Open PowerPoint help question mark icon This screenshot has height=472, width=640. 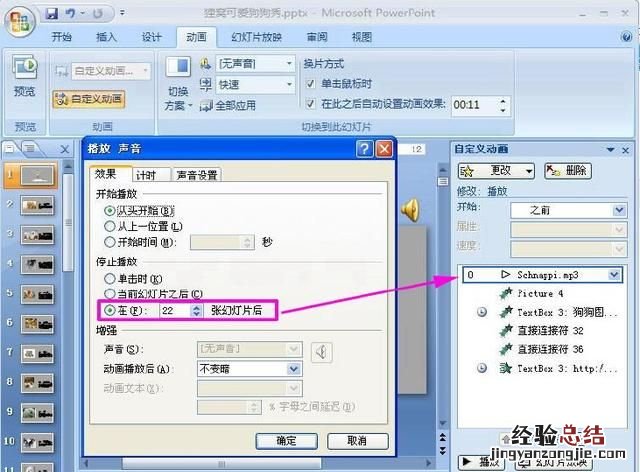pyautogui.click(x=626, y=37)
